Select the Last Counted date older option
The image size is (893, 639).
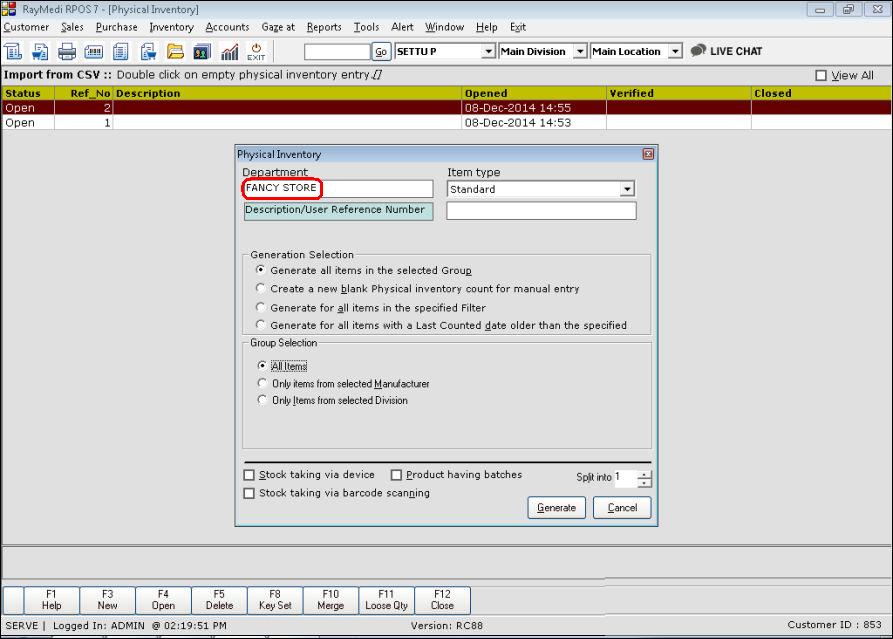click(260, 325)
